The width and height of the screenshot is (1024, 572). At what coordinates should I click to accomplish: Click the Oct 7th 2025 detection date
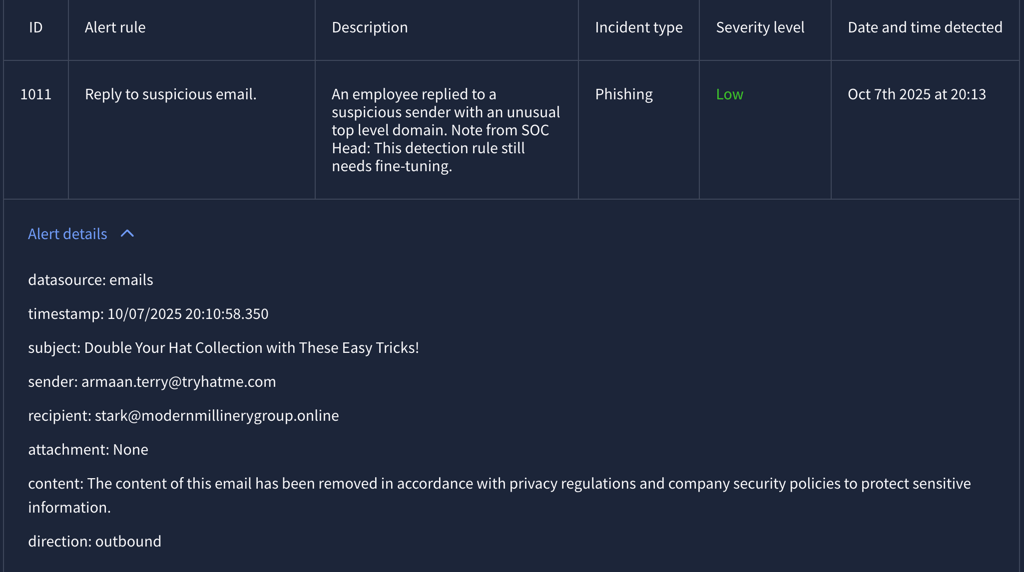click(916, 94)
